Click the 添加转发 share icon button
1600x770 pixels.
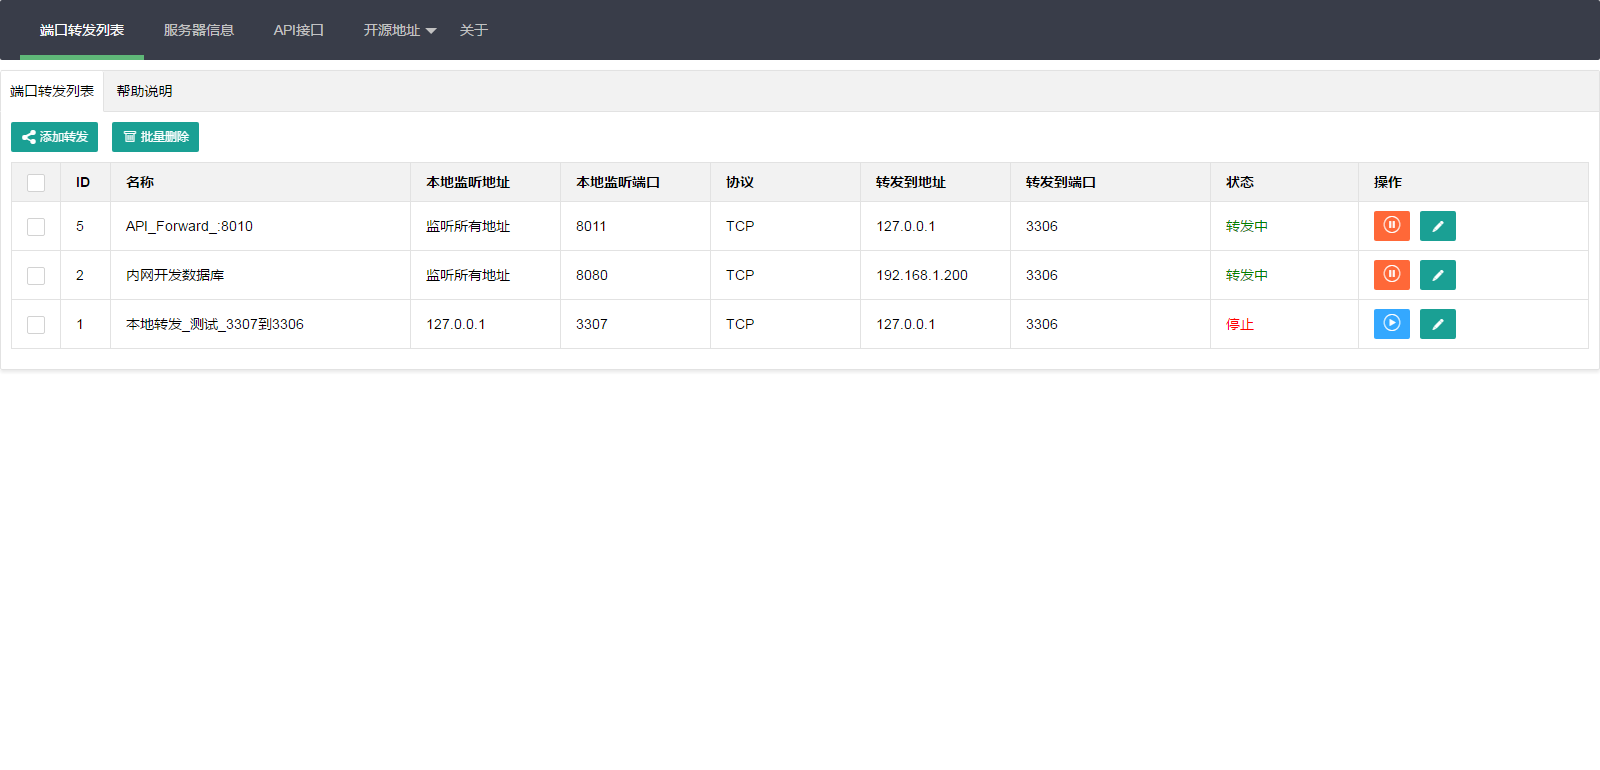[54, 137]
